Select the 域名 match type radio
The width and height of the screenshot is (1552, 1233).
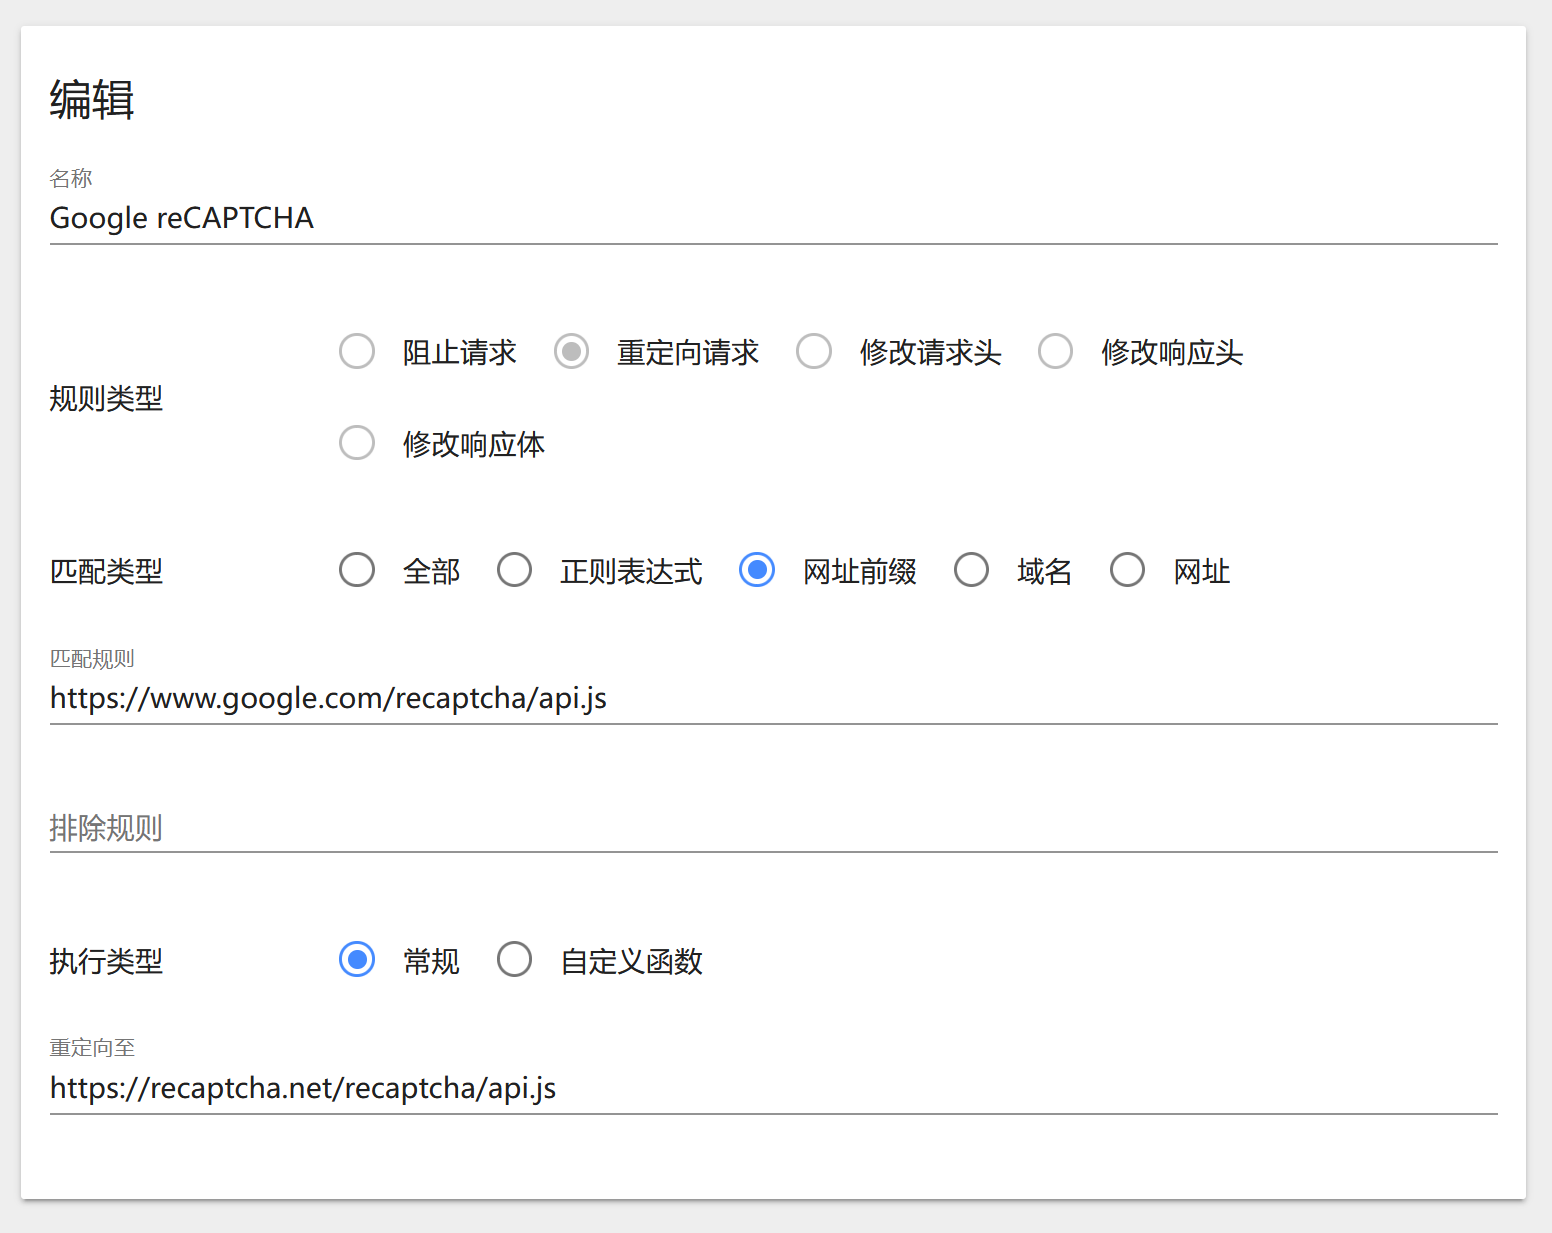971,570
